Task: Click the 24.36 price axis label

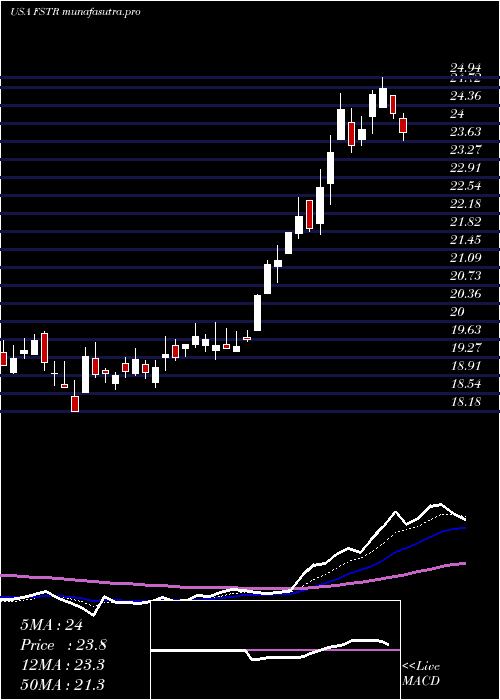Action: coord(466,96)
